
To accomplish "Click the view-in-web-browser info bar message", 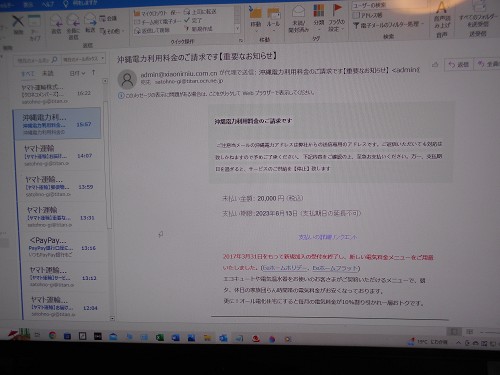I will pos(220,93).
